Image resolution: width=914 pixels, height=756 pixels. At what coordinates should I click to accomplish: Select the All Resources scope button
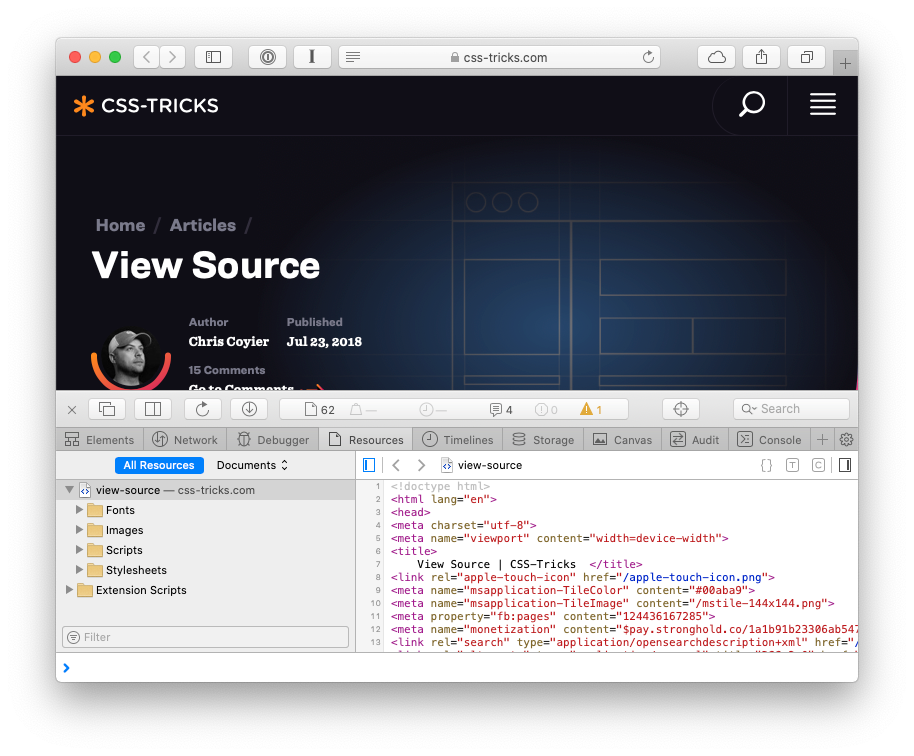click(159, 465)
